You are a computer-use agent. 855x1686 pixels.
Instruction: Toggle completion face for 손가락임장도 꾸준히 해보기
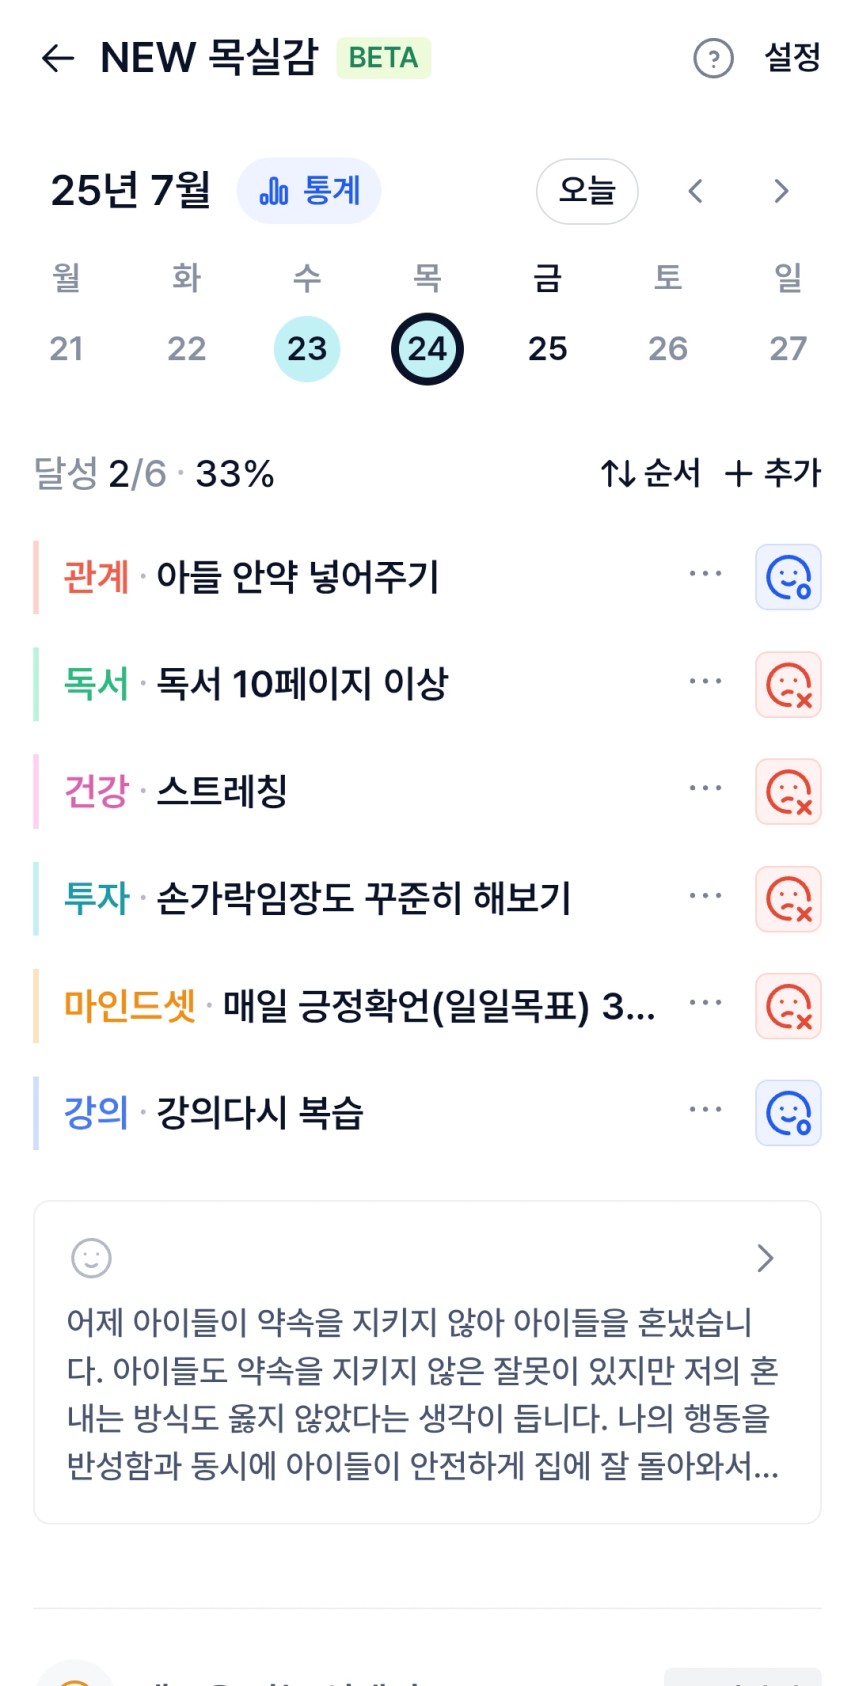point(788,899)
